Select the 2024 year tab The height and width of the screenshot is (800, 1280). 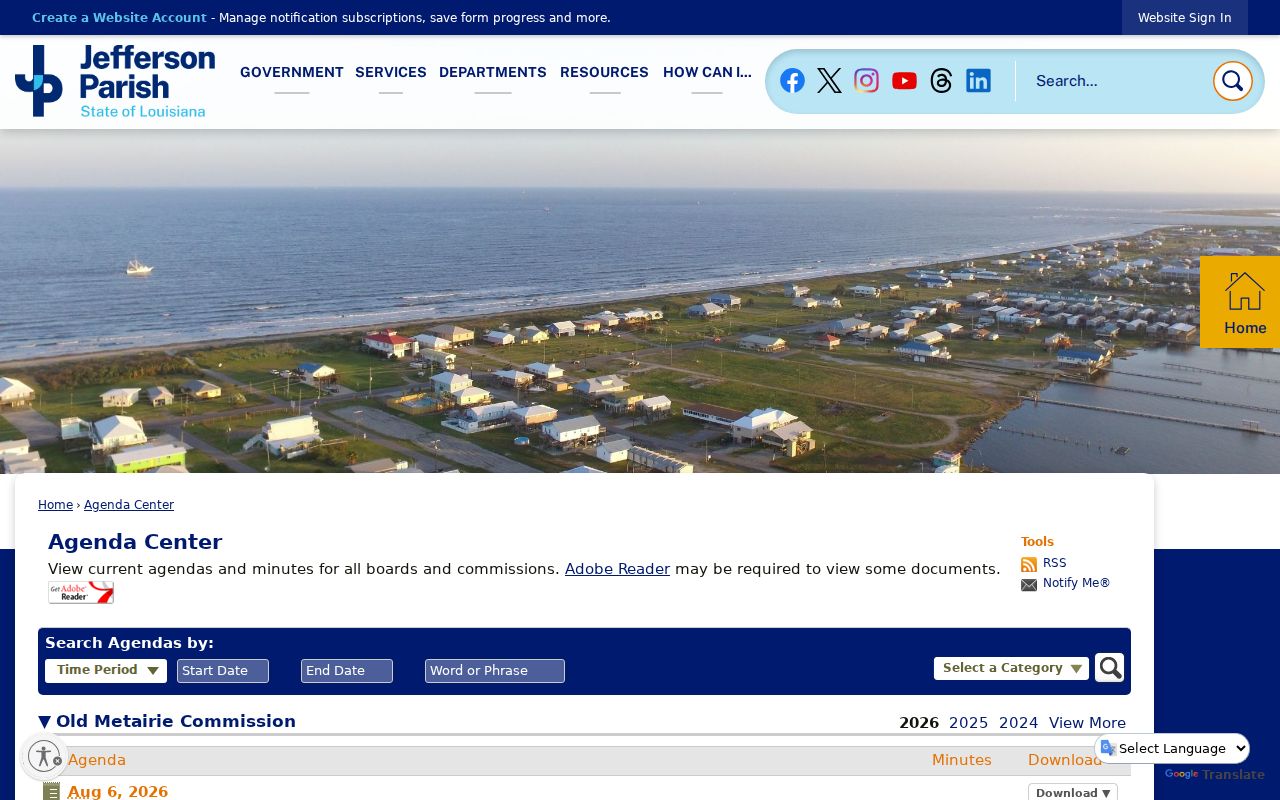pyautogui.click(x=1018, y=723)
